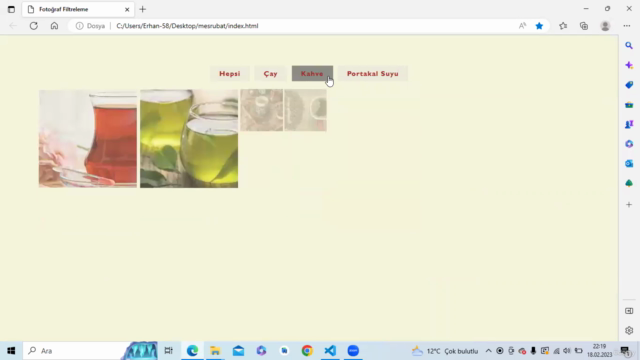The width and height of the screenshot is (640, 360).
Task: Open Outlook sidebar icon
Action: [629, 163]
